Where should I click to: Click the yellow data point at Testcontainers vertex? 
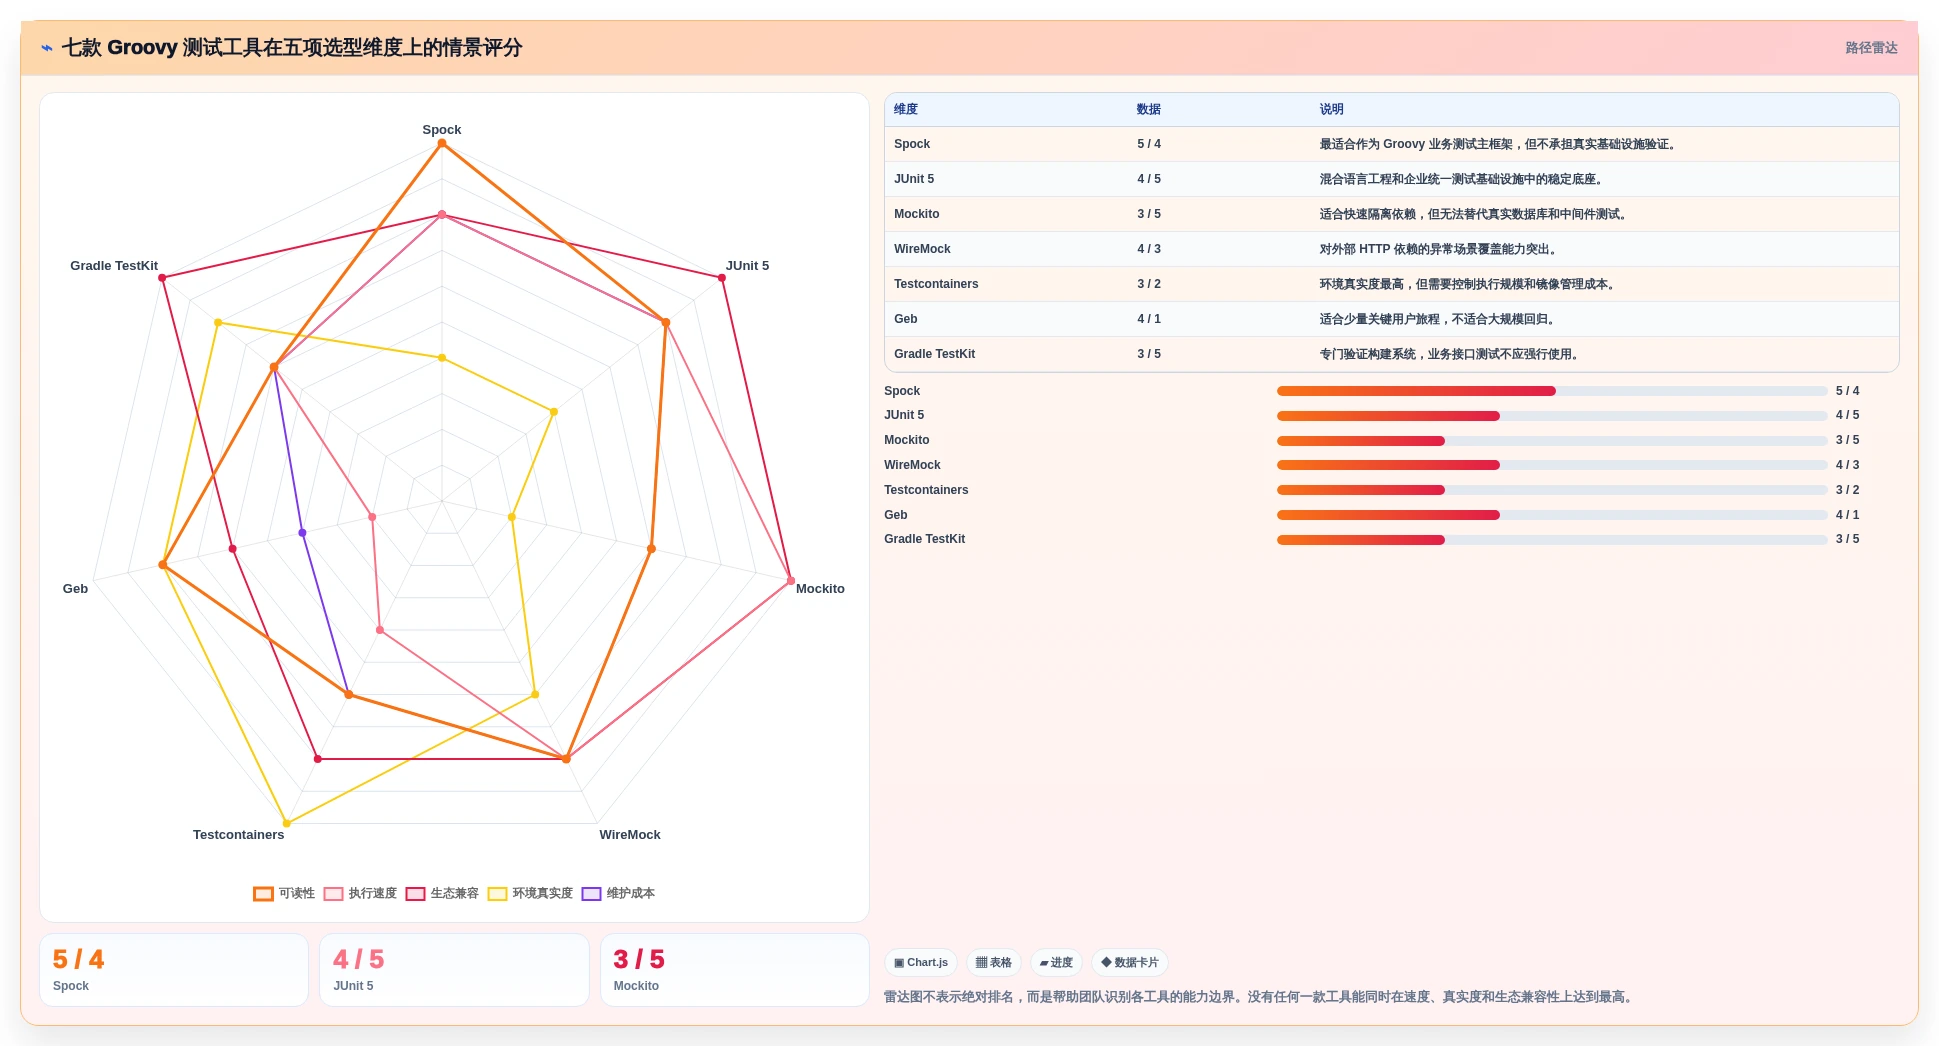[x=286, y=824]
